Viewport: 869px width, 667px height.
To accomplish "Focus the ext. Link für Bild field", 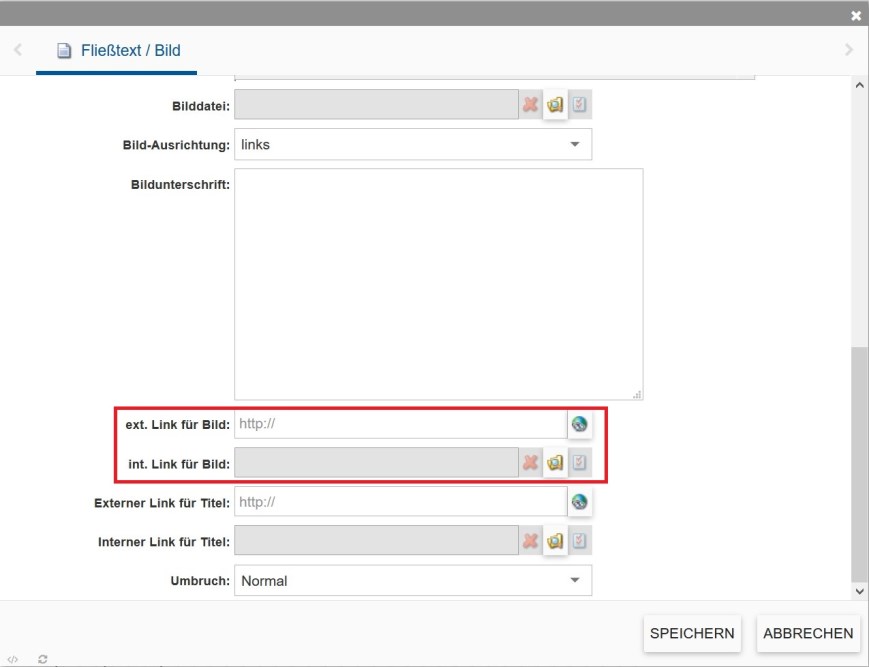I will (400, 424).
